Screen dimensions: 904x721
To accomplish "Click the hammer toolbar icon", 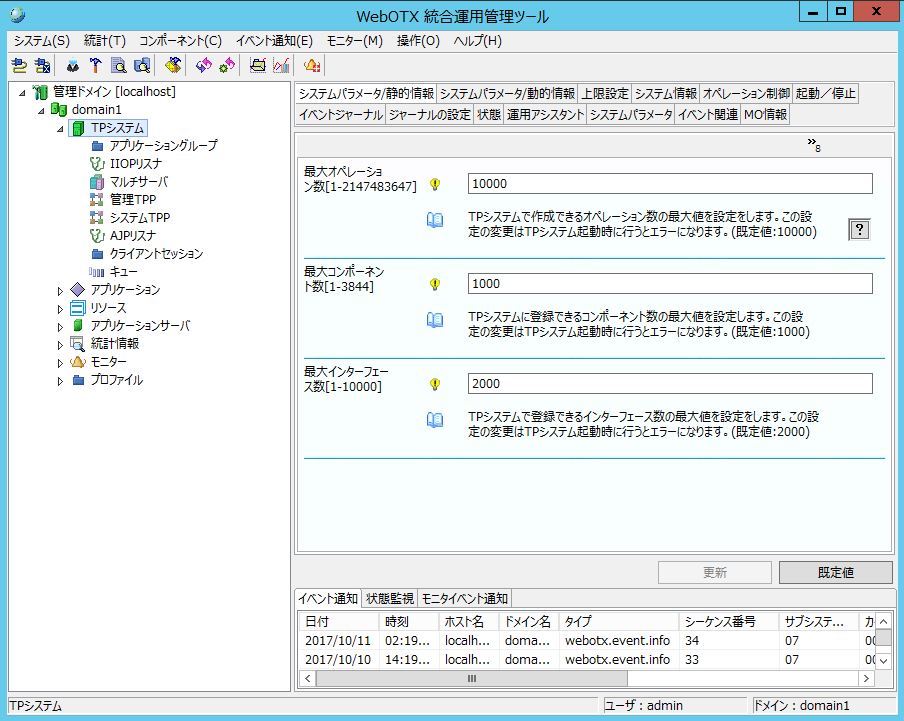I will (x=96, y=66).
